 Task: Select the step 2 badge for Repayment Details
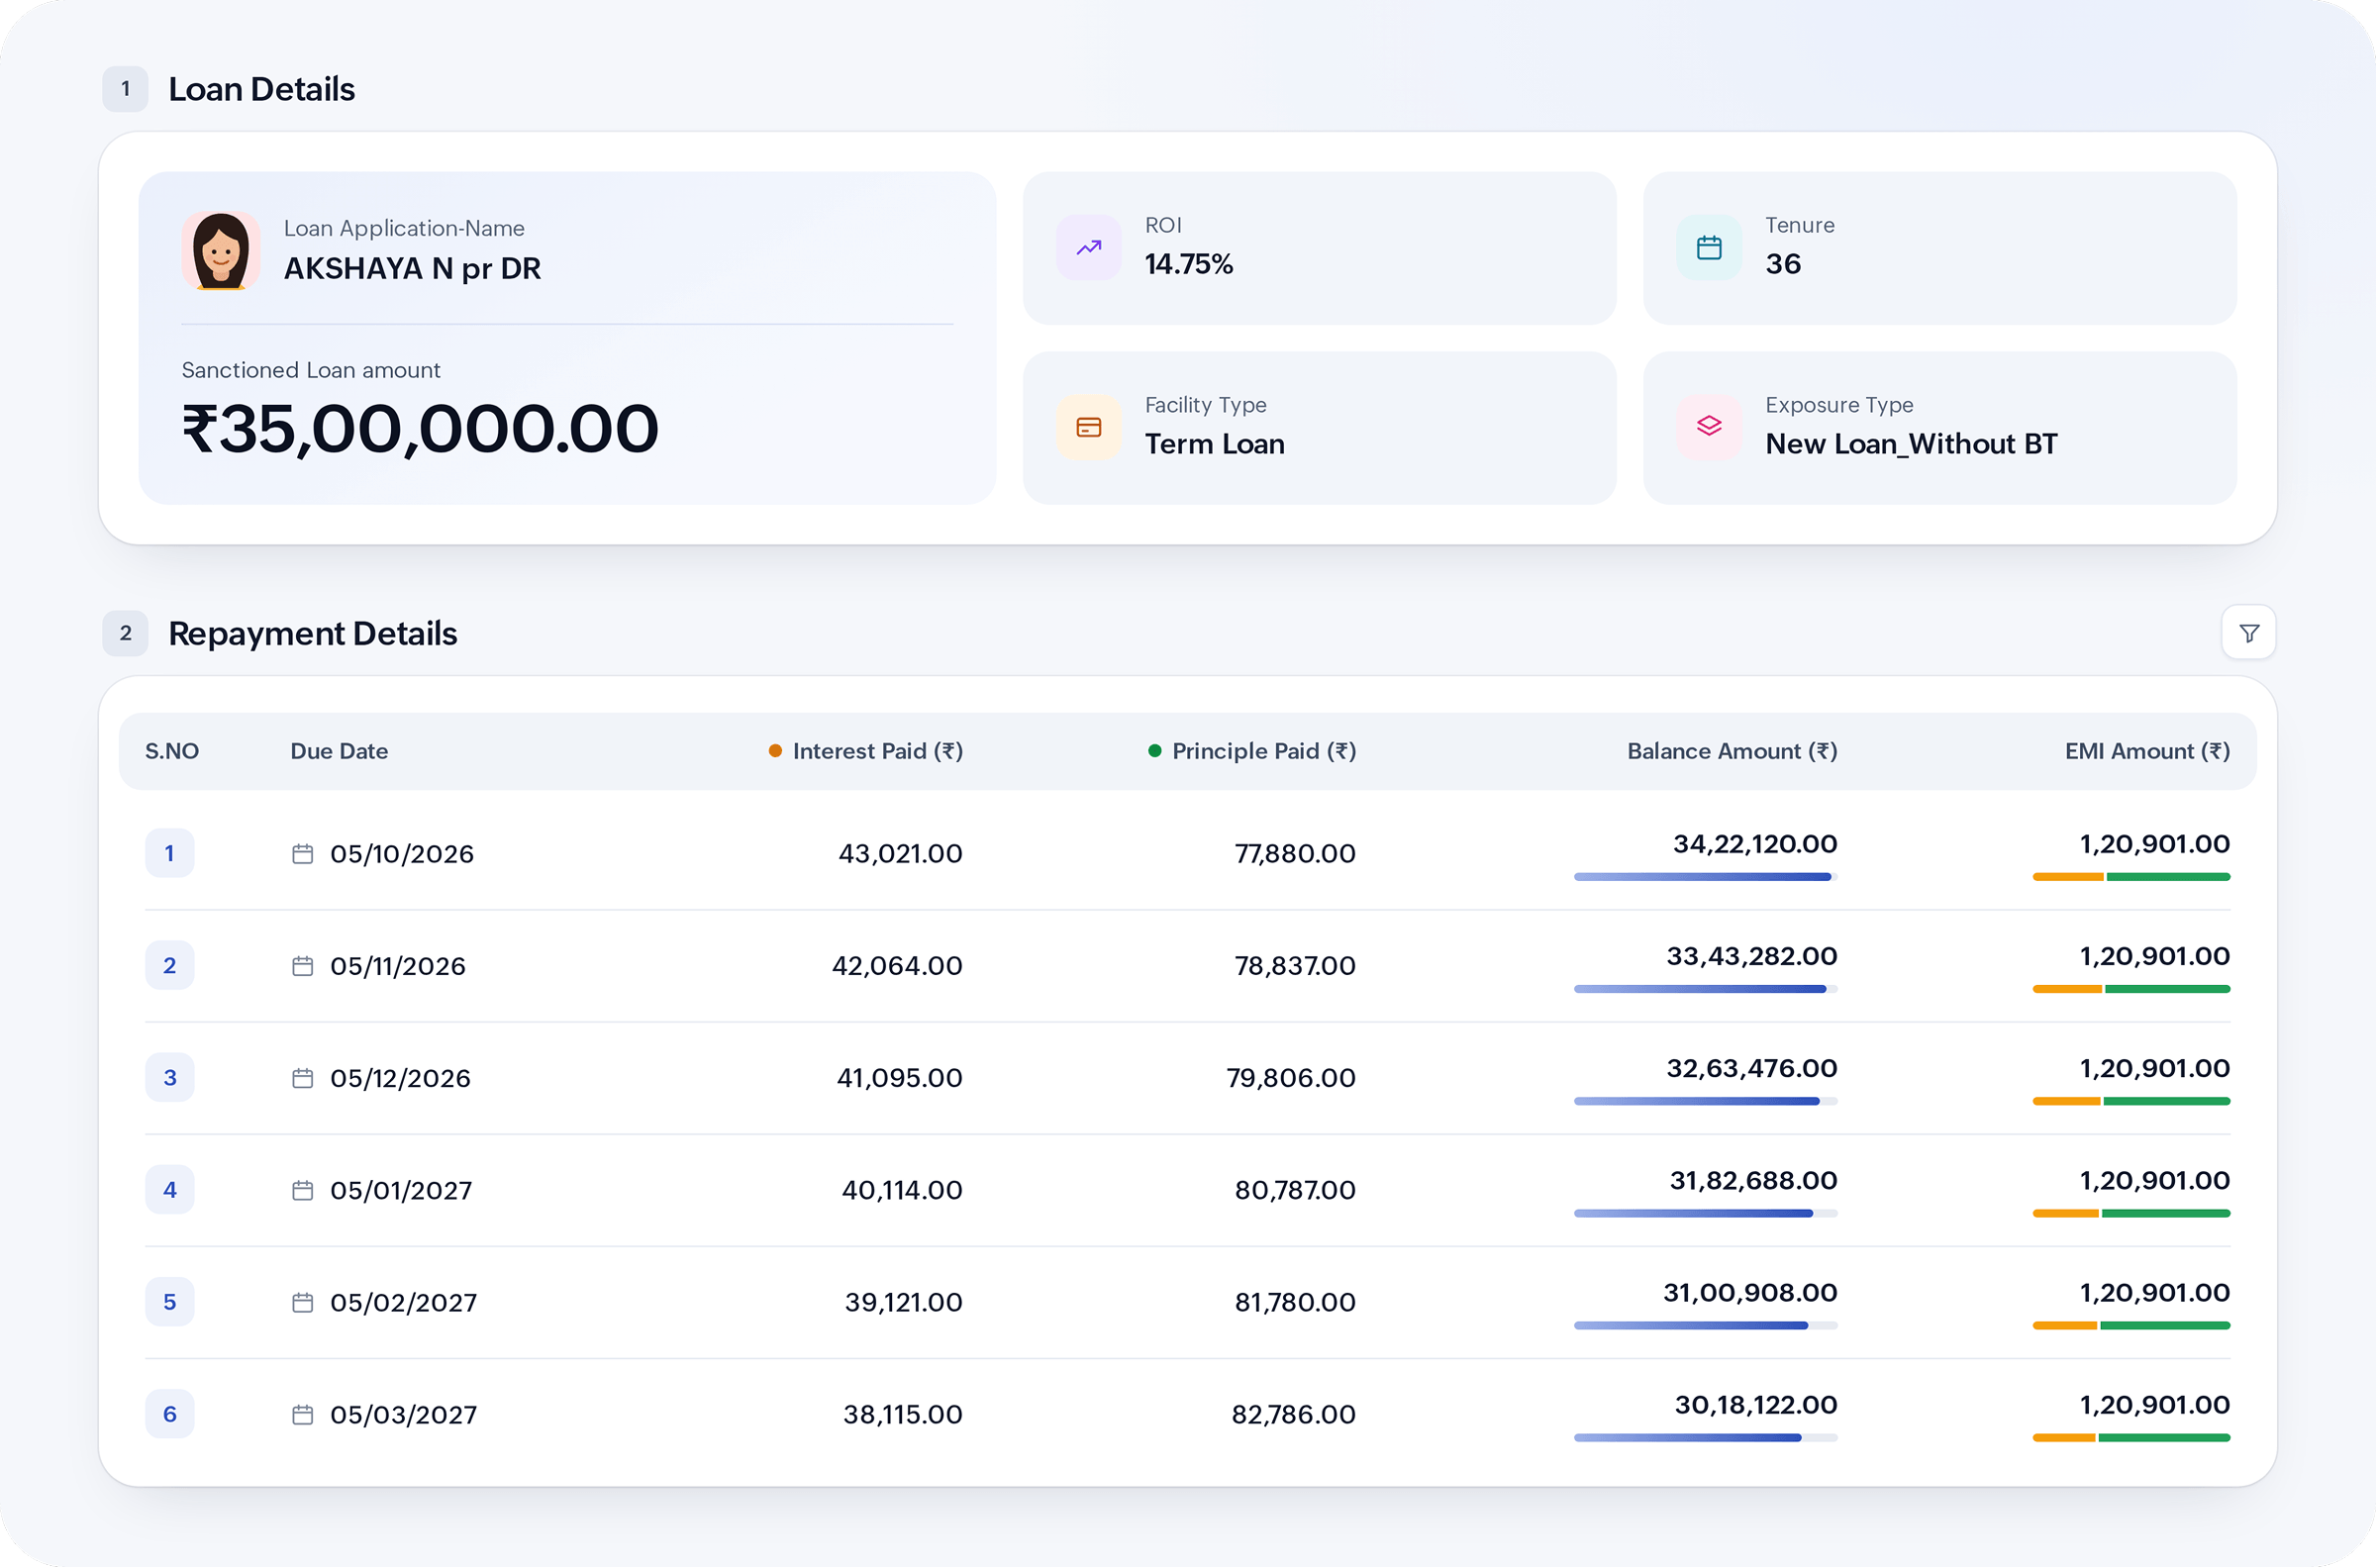tap(125, 633)
